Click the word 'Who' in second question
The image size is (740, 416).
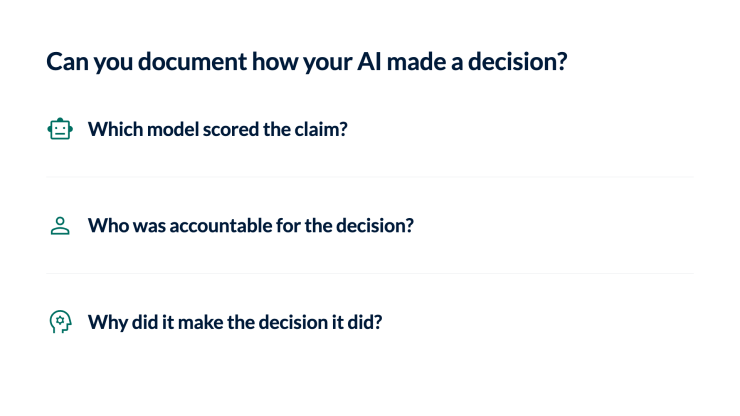[108, 226]
